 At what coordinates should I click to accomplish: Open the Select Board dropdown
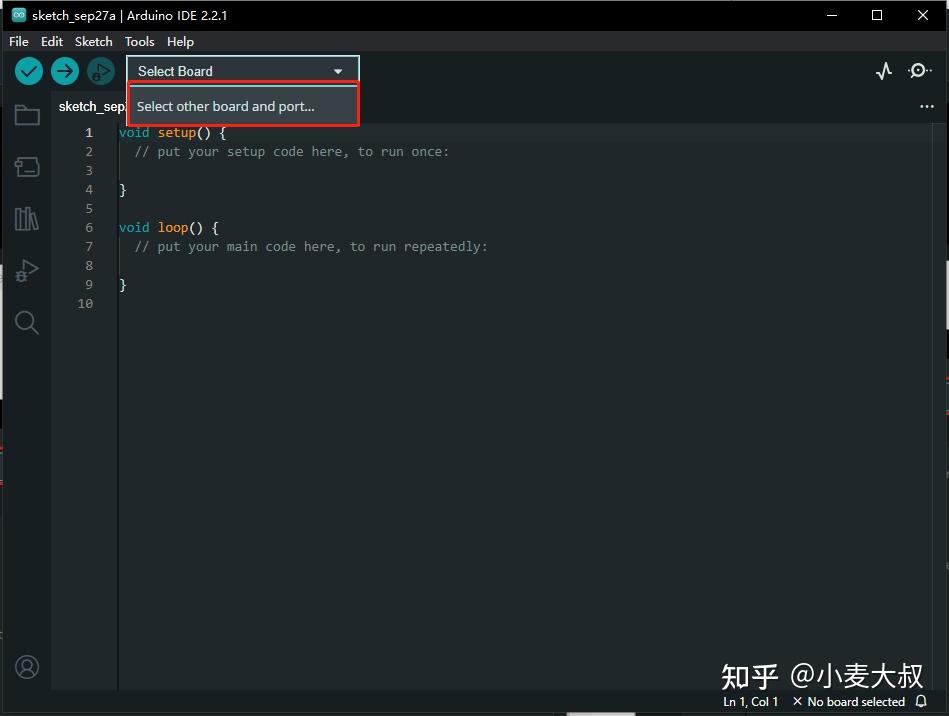pyautogui.click(x=240, y=71)
